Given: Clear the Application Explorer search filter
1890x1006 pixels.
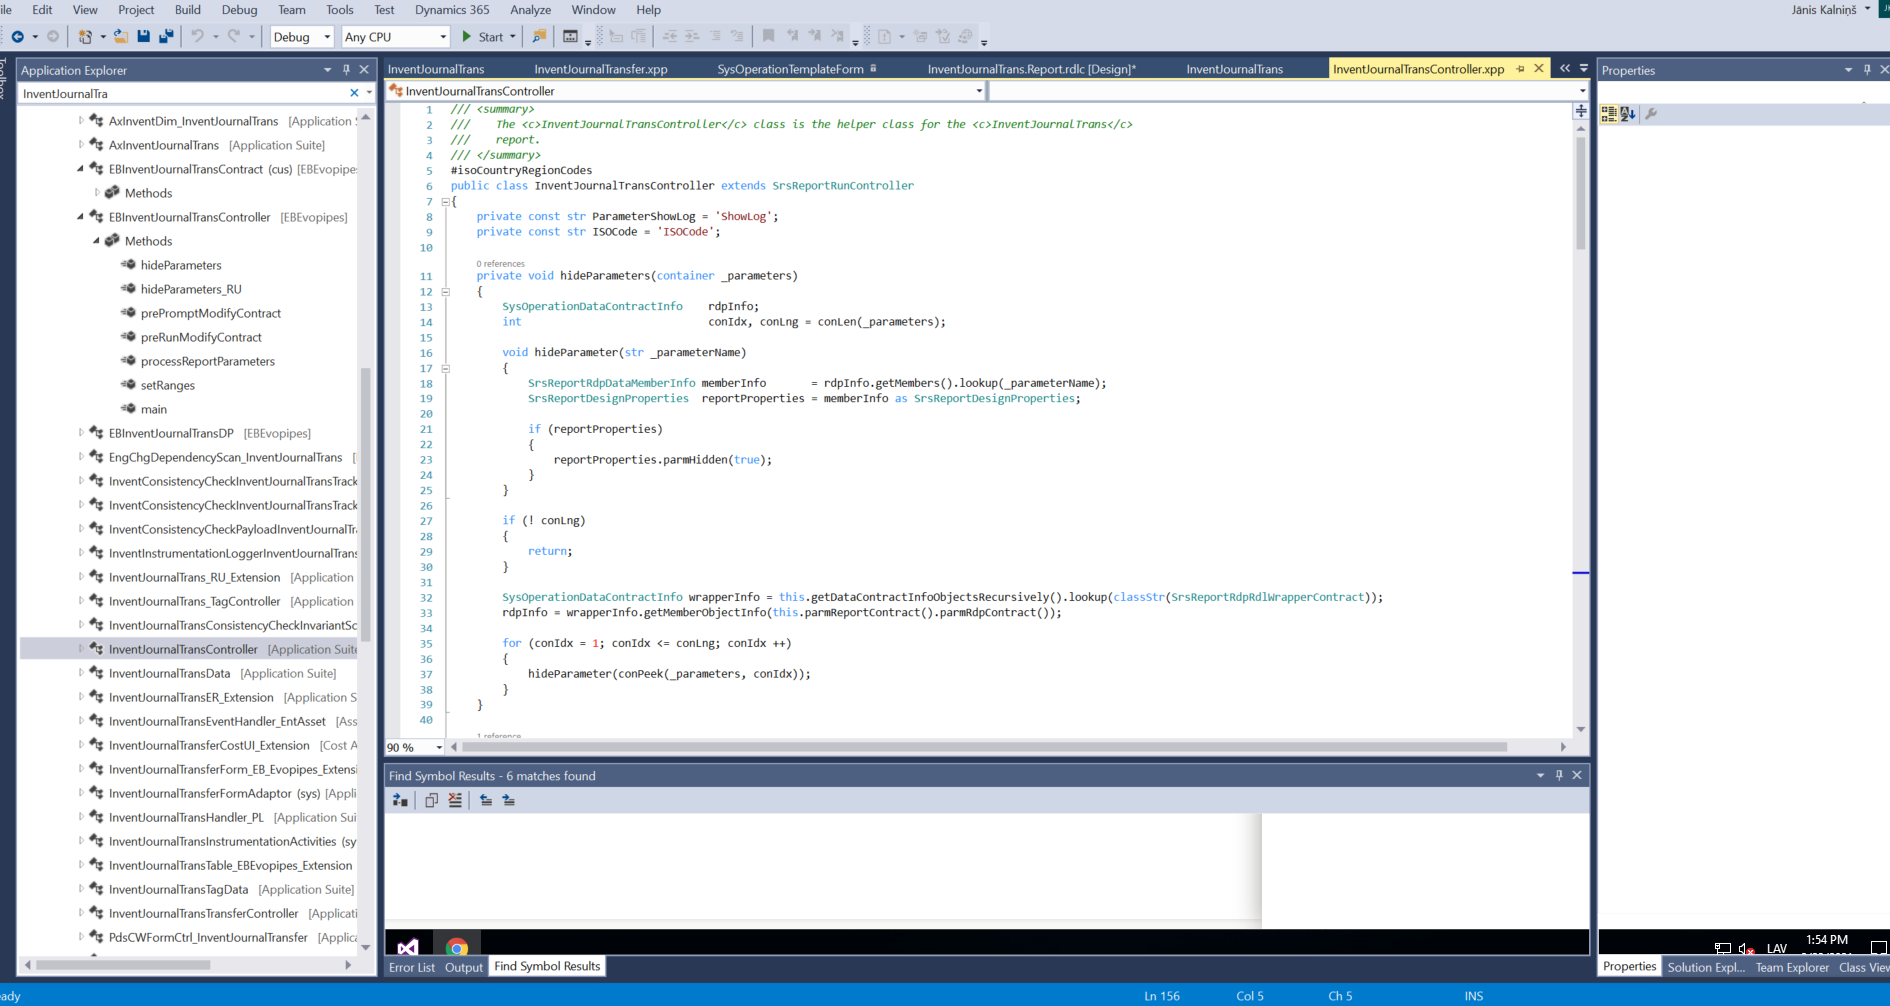Looking at the screenshot, I should point(354,93).
